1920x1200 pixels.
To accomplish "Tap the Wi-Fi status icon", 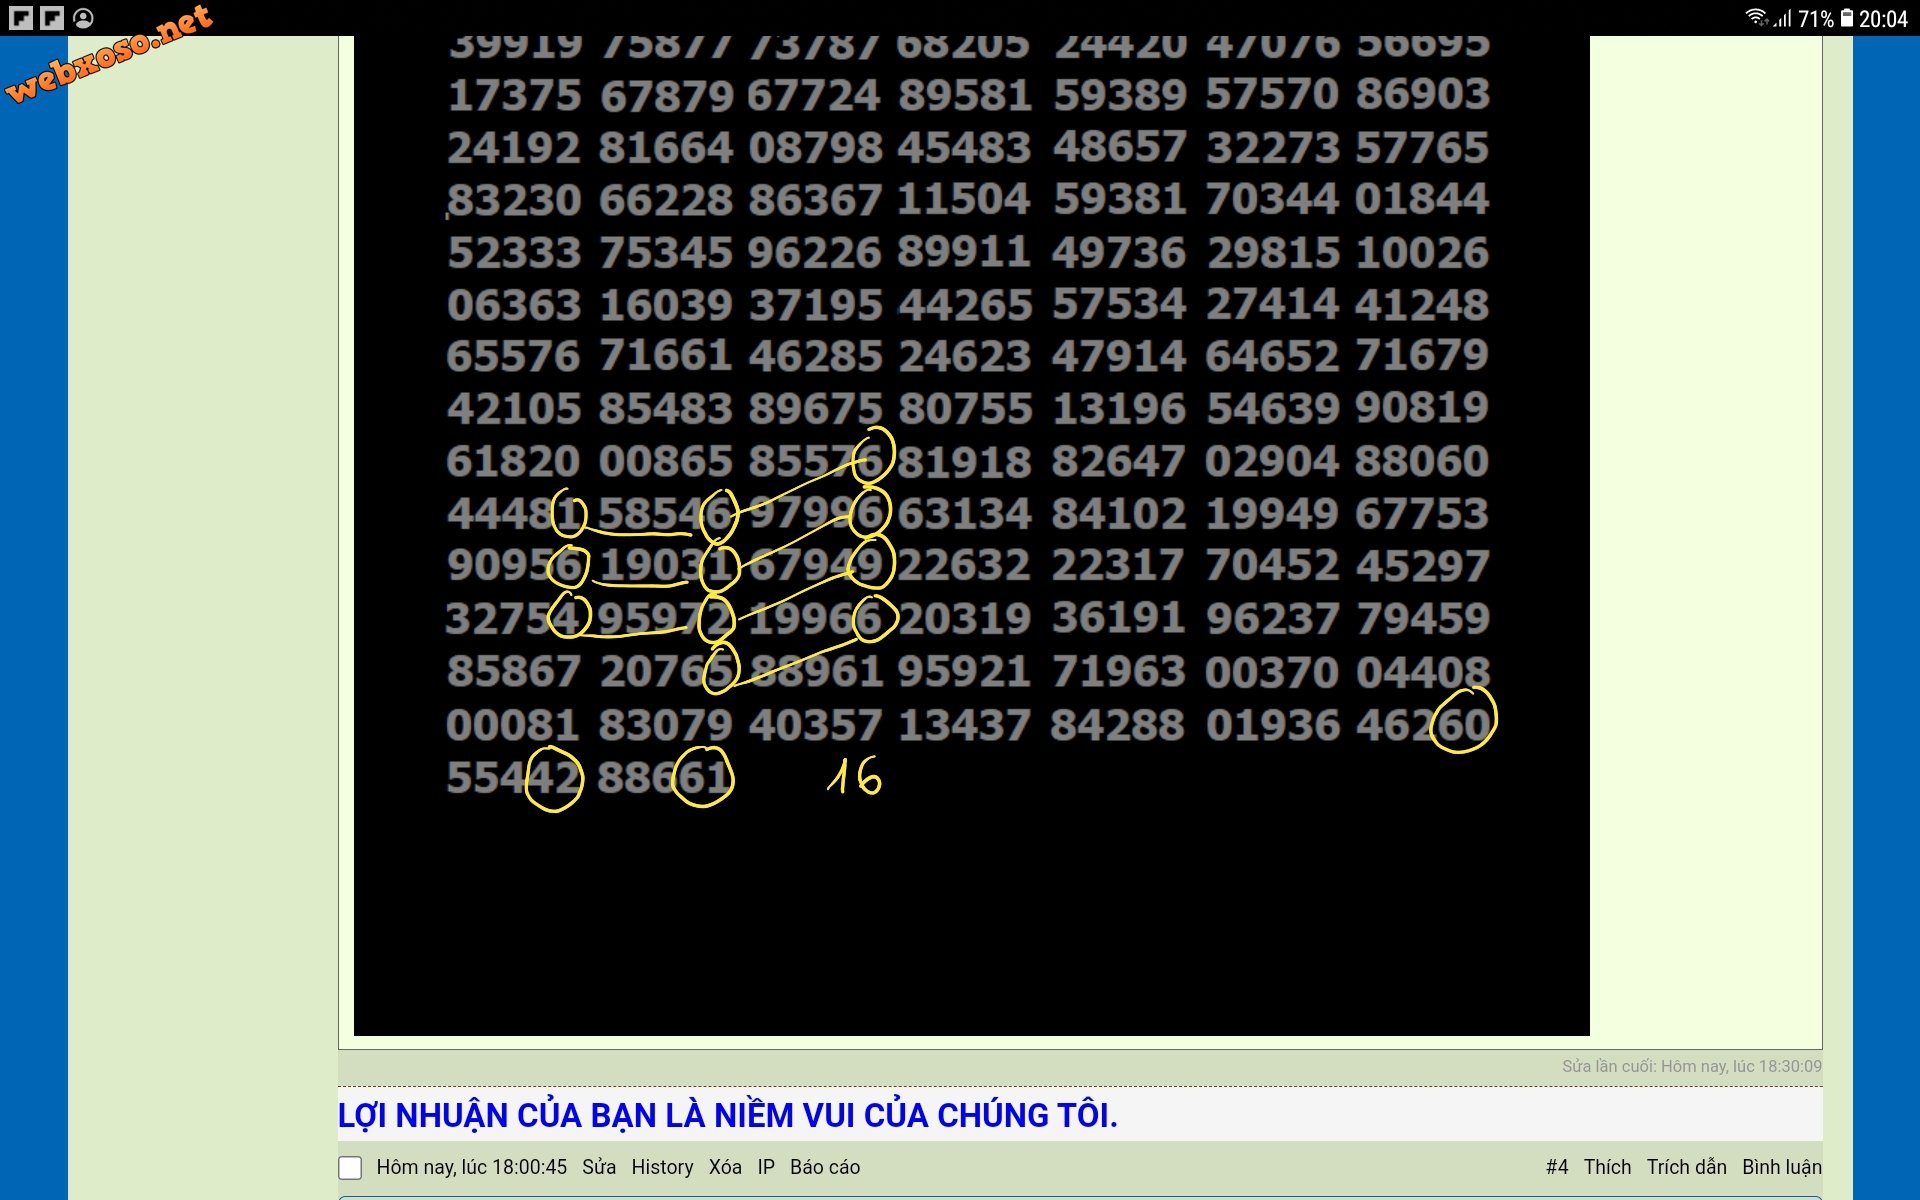I will click(1756, 17).
